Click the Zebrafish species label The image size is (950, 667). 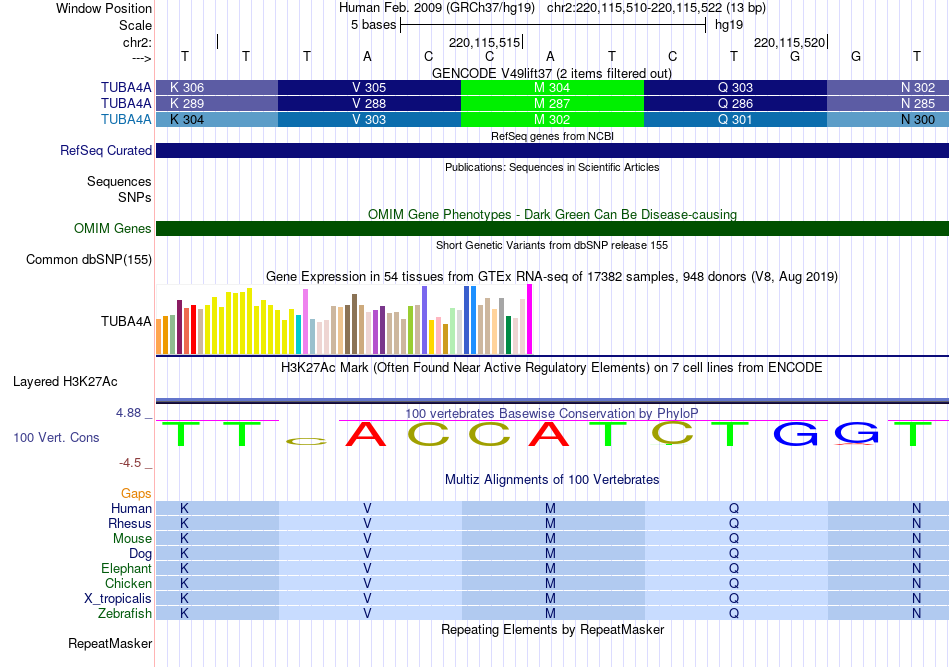(124, 614)
